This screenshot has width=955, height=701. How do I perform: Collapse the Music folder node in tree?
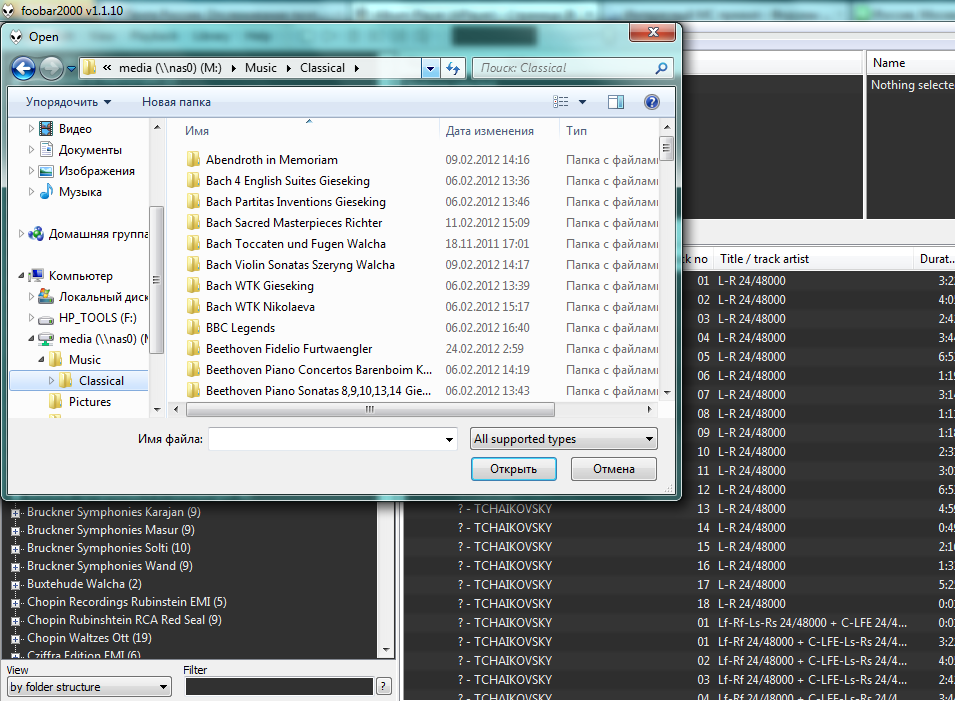tap(41, 360)
